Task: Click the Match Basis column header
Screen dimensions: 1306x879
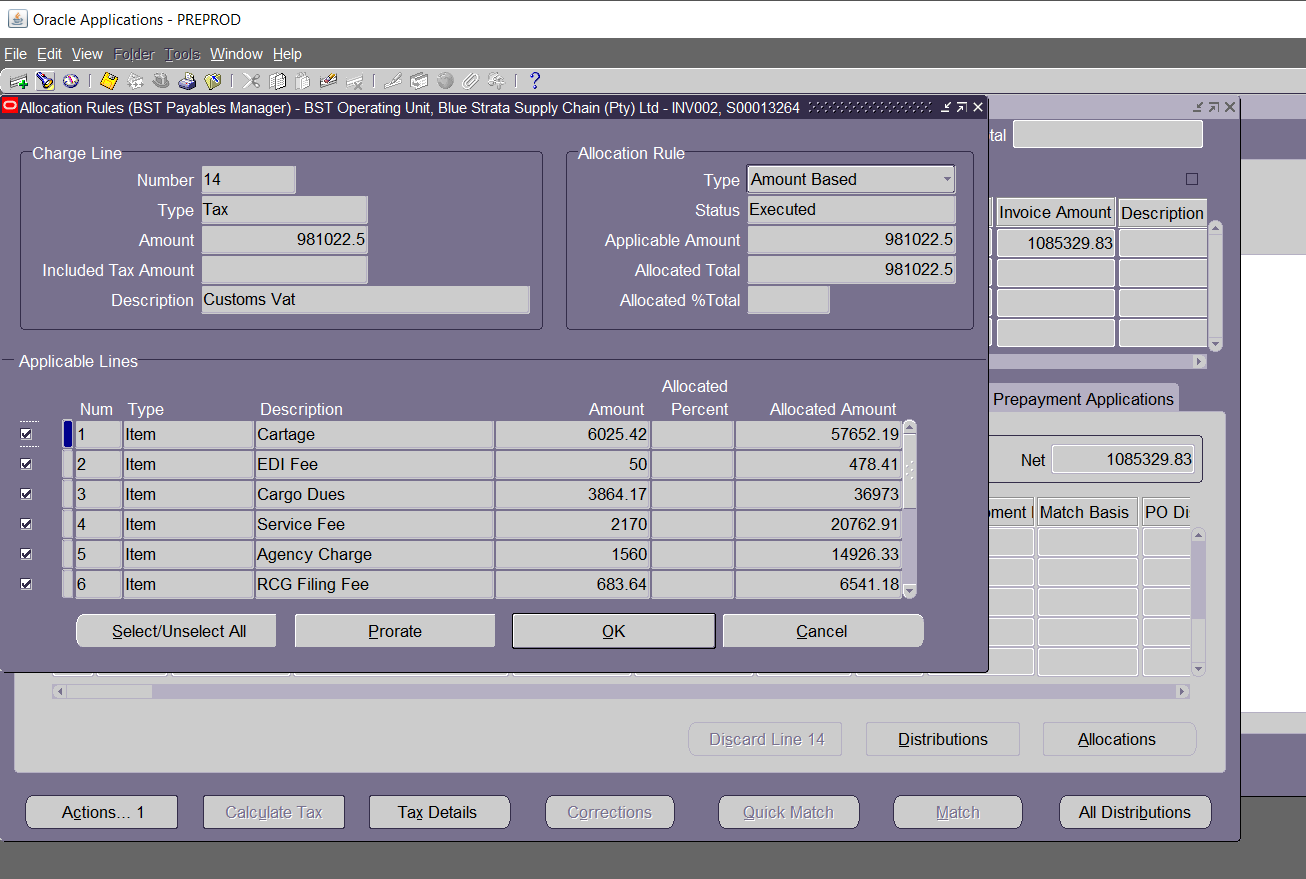Action: pyautogui.click(x=1086, y=512)
